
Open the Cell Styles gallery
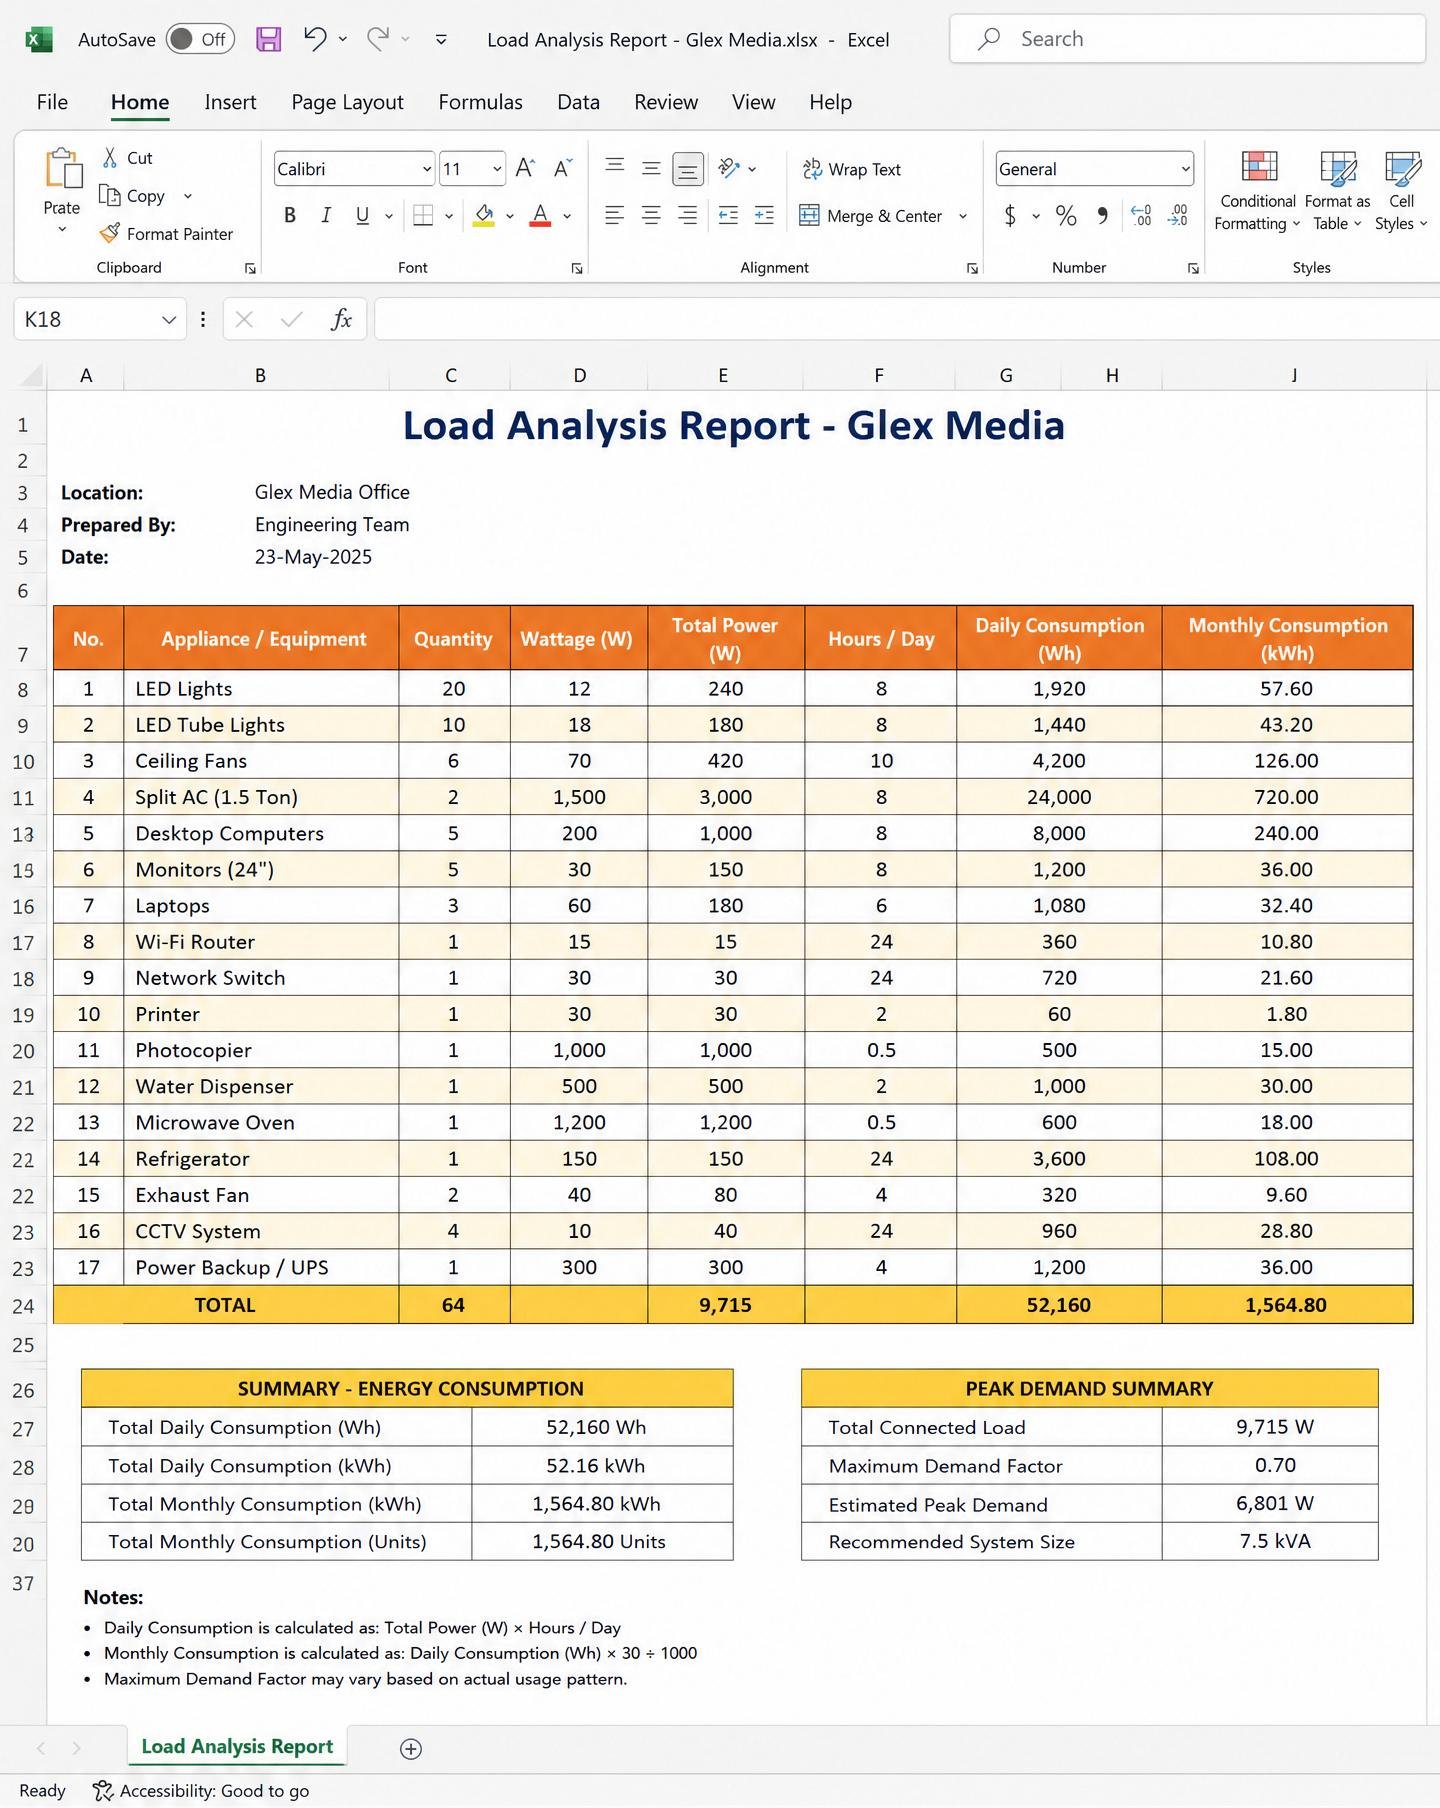click(1402, 192)
